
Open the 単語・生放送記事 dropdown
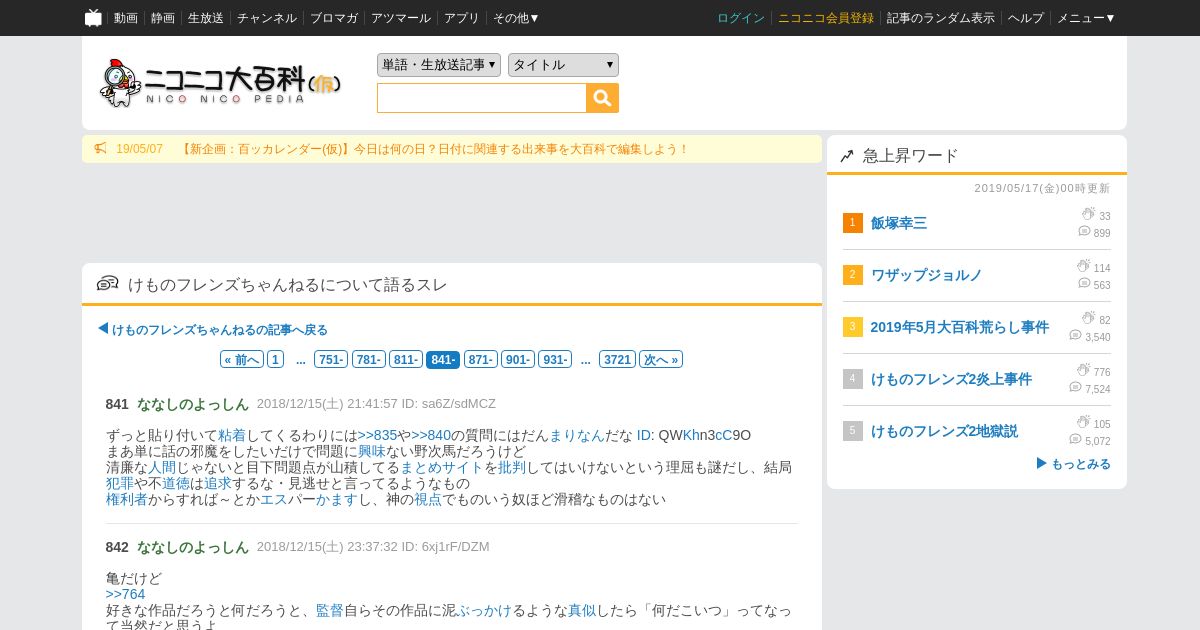[439, 65]
